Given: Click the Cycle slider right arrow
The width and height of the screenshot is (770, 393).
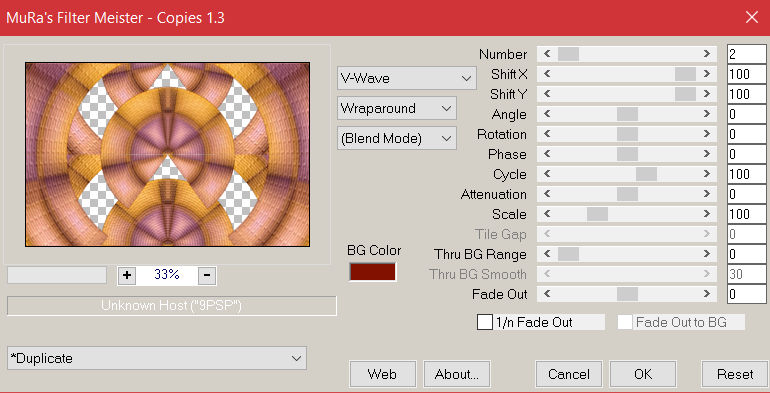Looking at the screenshot, I should pyautogui.click(x=707, y=174).
